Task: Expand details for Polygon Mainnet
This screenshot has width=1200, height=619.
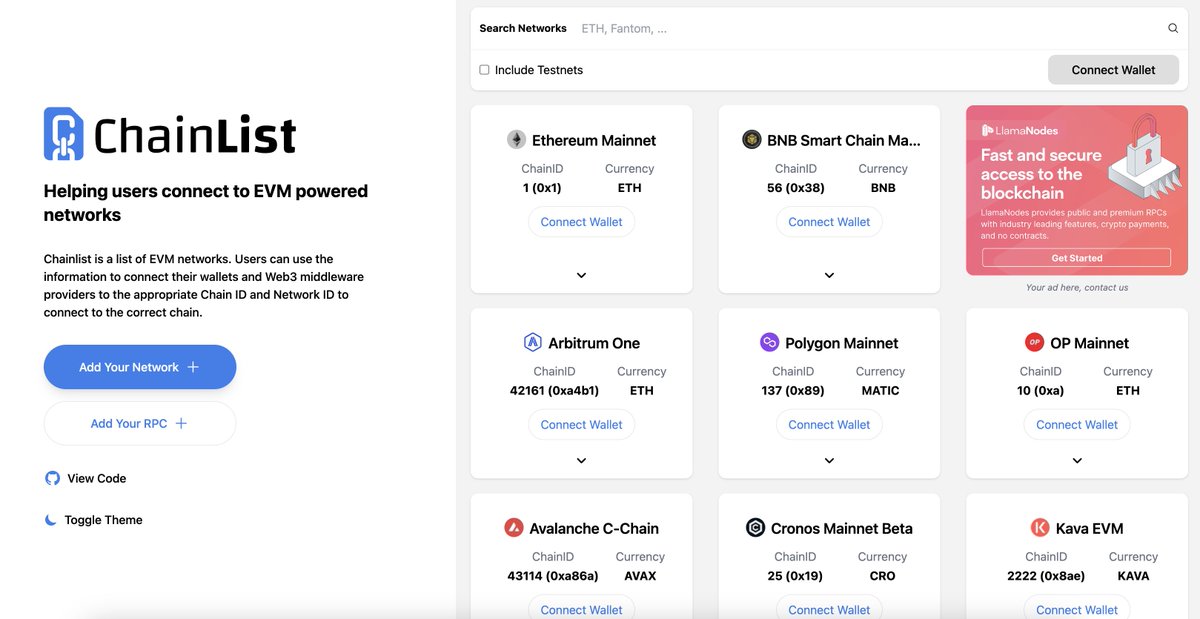Action: click(x=829, y=460)
